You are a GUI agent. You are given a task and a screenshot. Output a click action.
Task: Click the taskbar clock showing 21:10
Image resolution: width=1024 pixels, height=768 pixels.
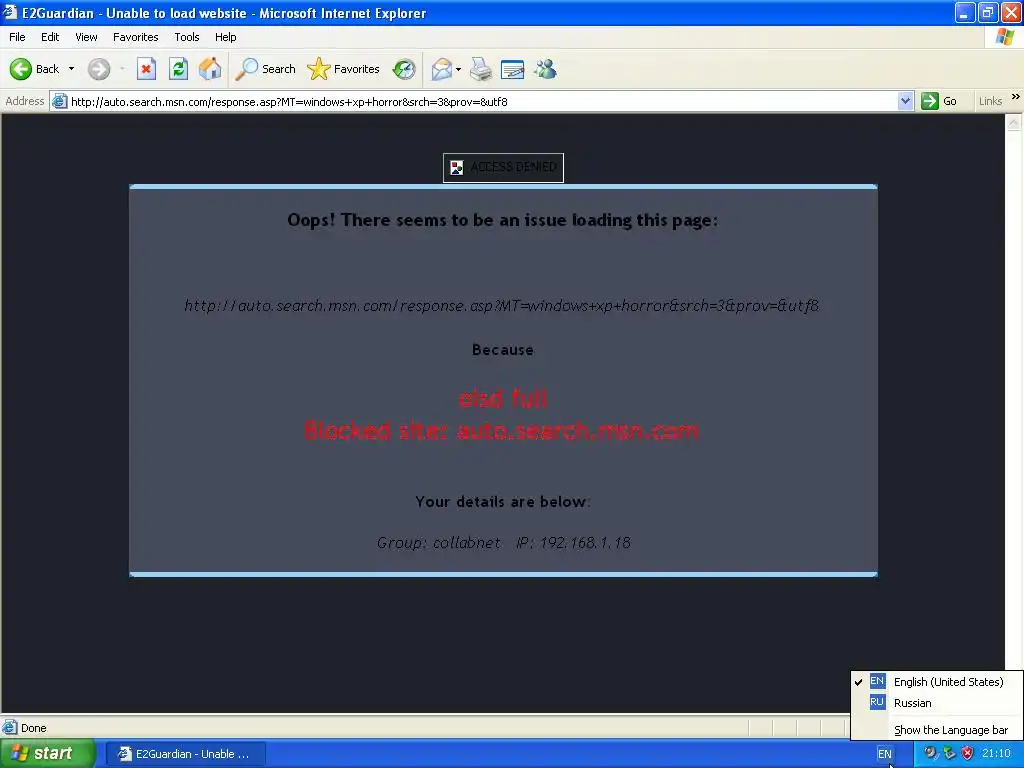pos(996,754)
